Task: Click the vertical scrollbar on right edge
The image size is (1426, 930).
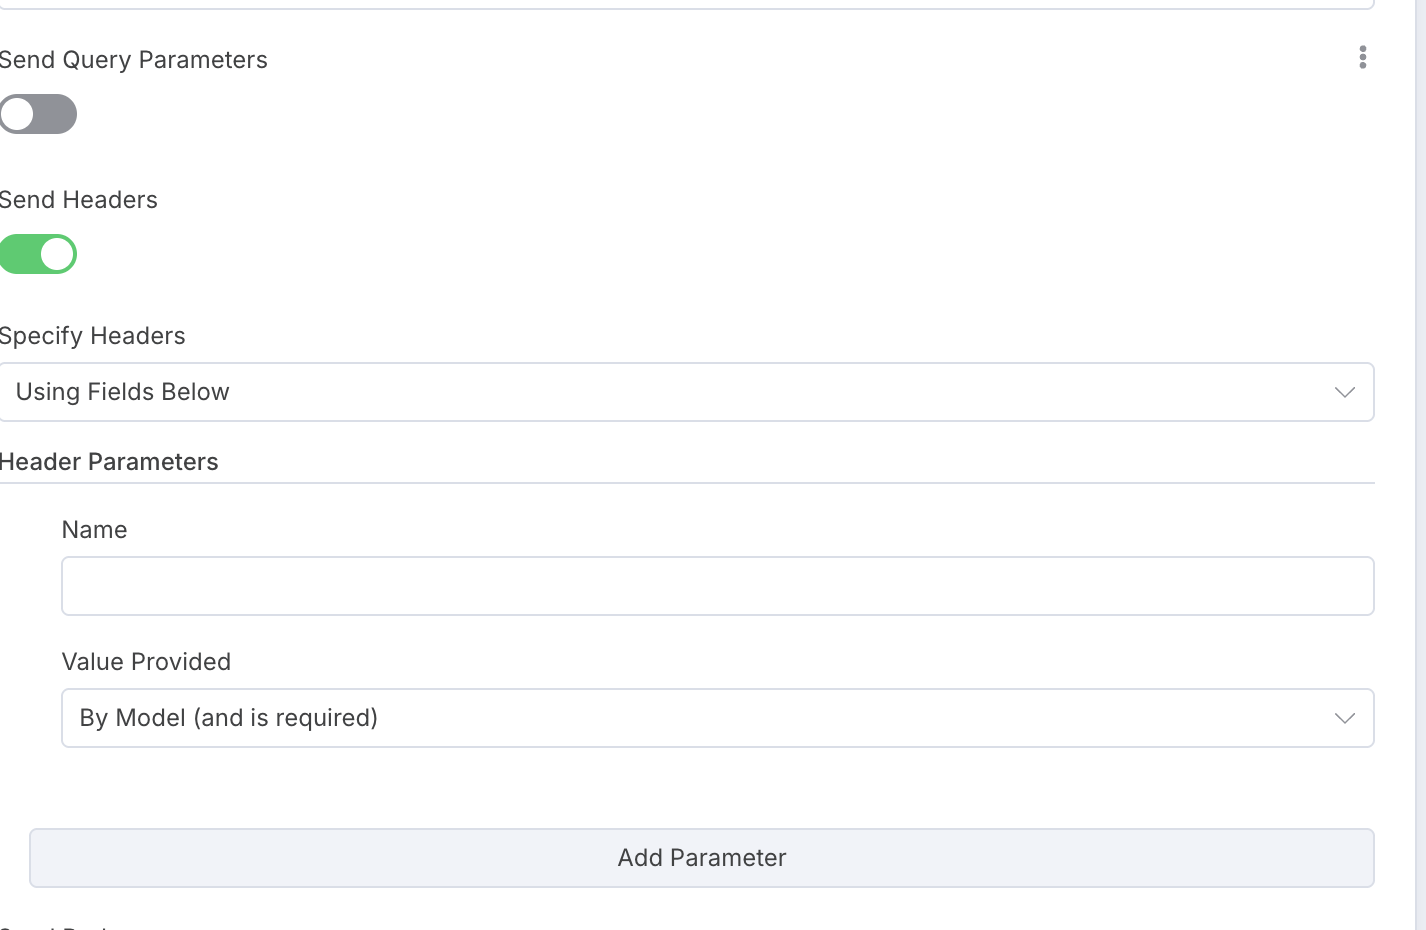Action: pos(1420,465)
